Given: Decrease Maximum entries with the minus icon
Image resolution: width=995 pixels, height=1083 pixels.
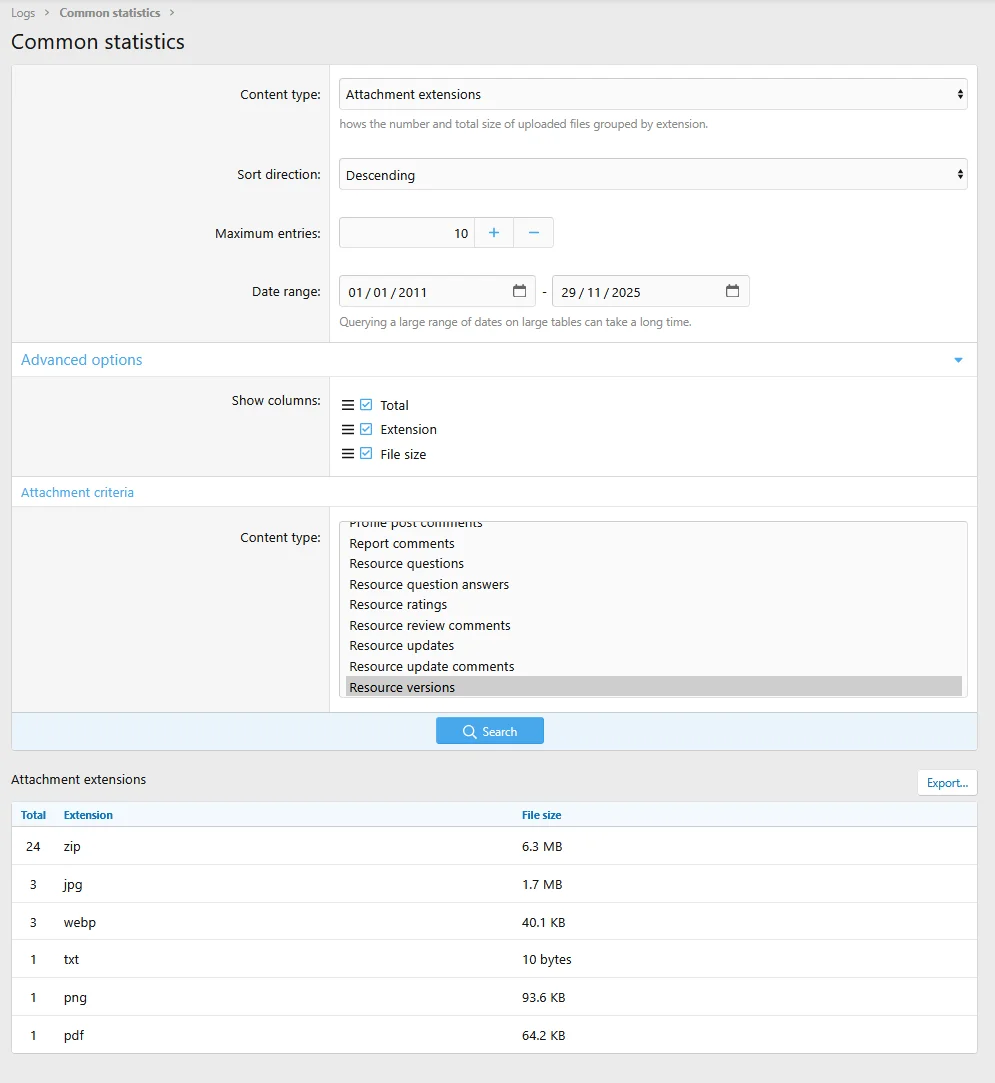Looking at the screenshot, I should (533, 232).
